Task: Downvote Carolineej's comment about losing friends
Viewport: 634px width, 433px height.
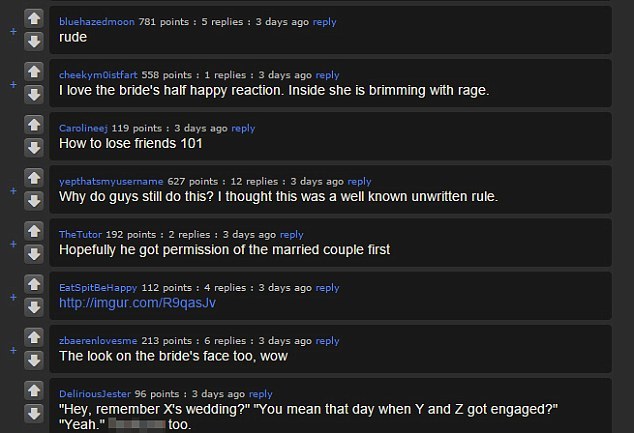Action: click(x=34, y=148)
